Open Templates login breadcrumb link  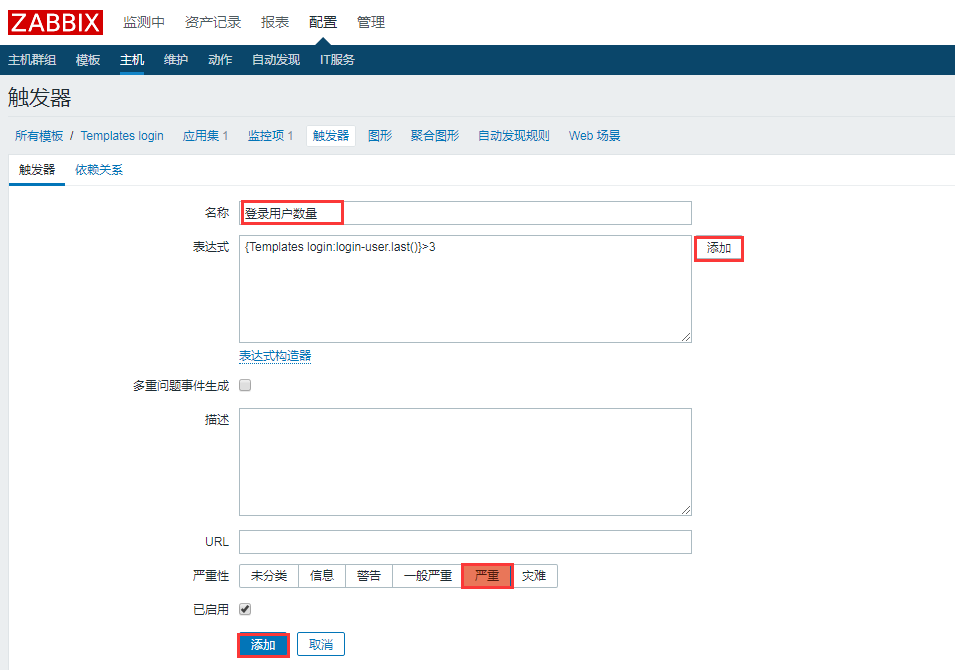click(x=122, y=136)
